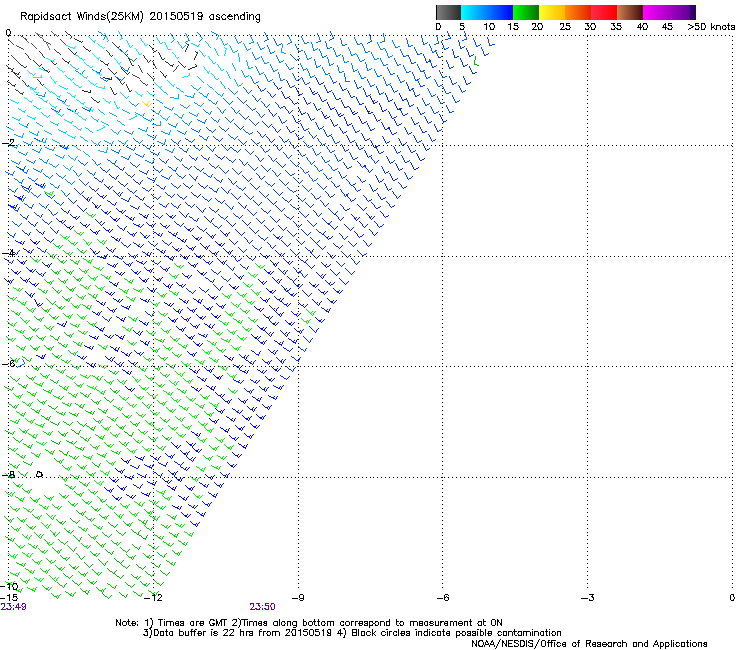The width and height of the screenshot is (740, 650).
Task: Click the isolated green barb near swath top edge
Action: (x=476, y=60)
